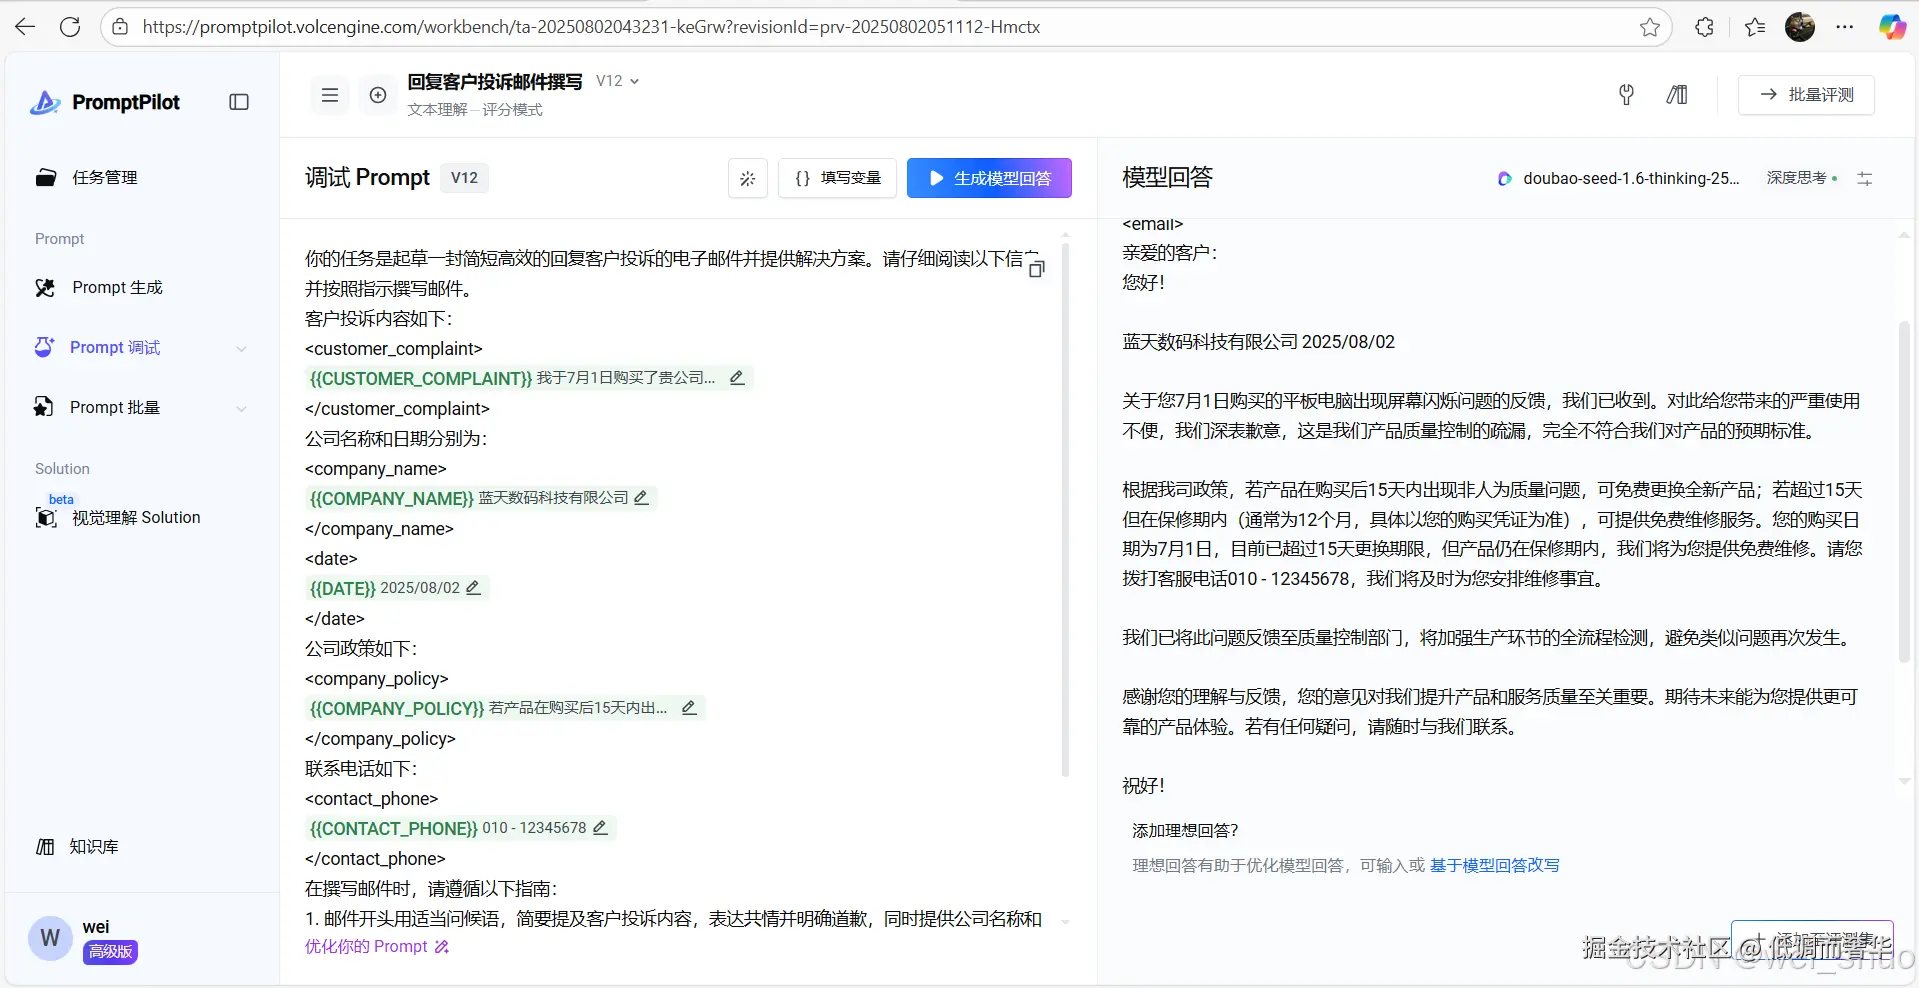
Task: Copy the prompt text using the copy icon
Action: coord(1037,269)
